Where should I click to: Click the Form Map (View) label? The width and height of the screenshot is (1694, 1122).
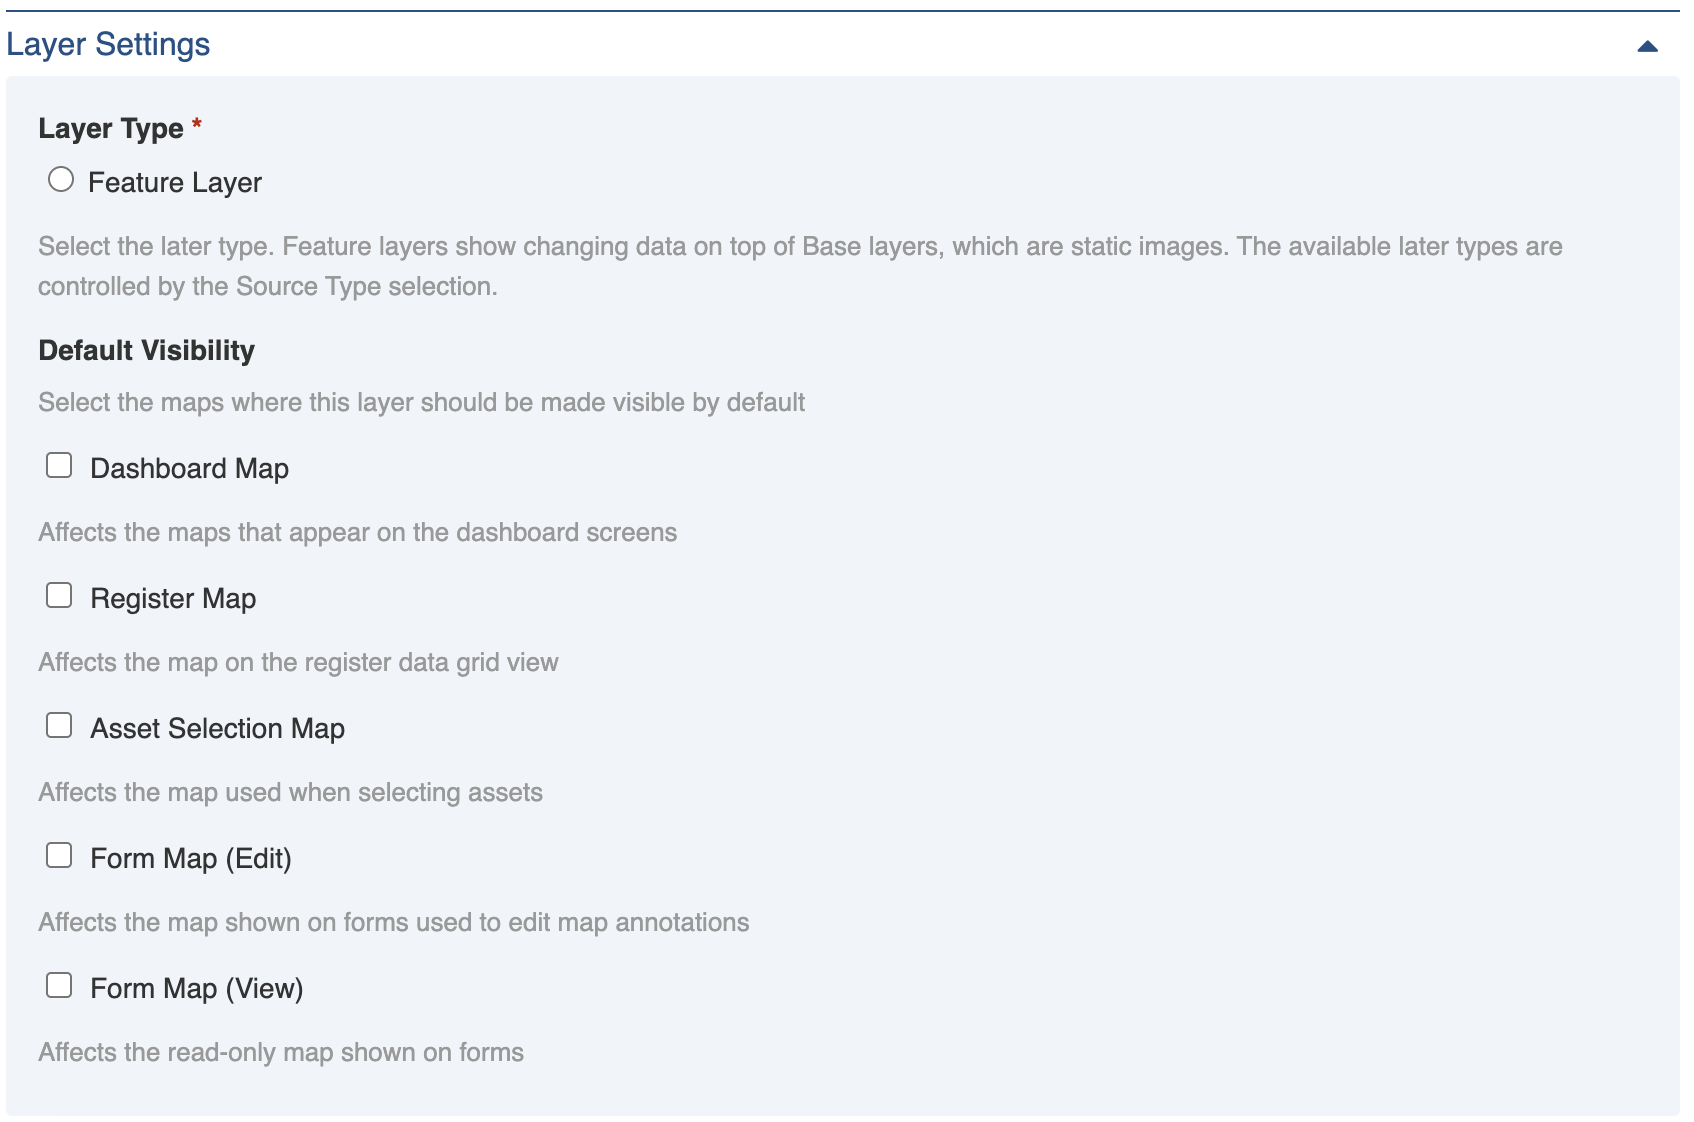tap(196, 987)
